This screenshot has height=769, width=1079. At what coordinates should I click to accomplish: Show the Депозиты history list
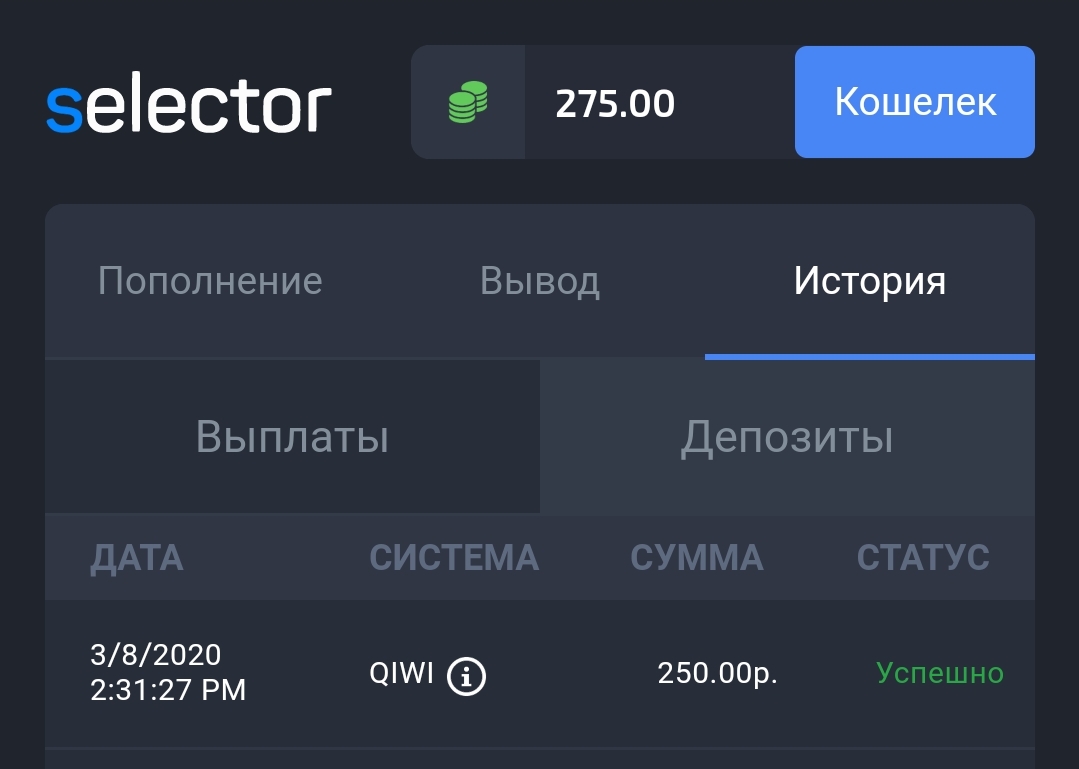point(787,437)
